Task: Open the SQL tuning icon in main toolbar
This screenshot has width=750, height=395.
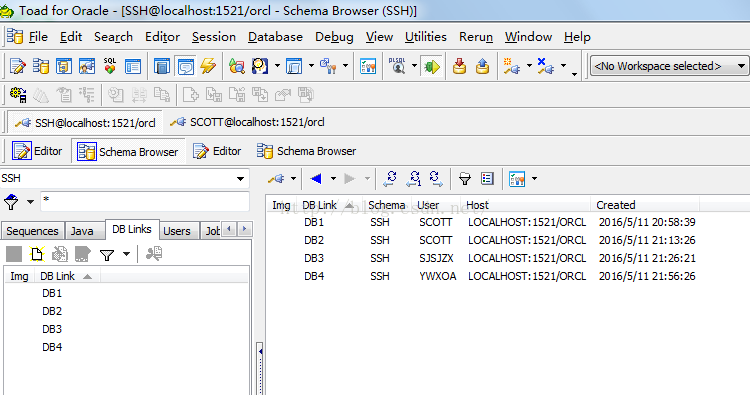Action: click(110, 66)
